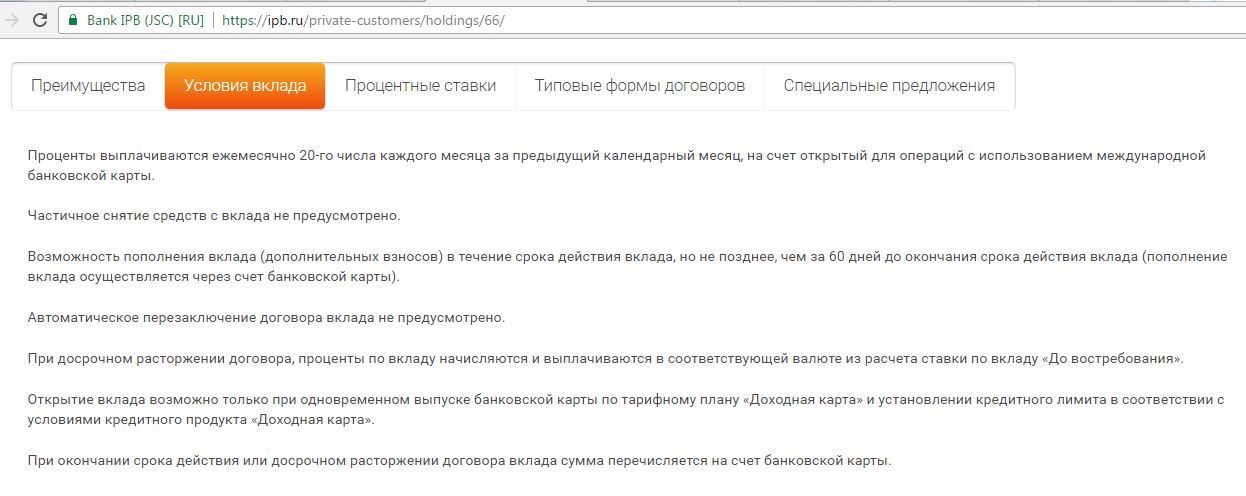Viewport: 1246px width, 496px height.
Task: Click the browser reload page icon
Action: [x=40, y=20]
